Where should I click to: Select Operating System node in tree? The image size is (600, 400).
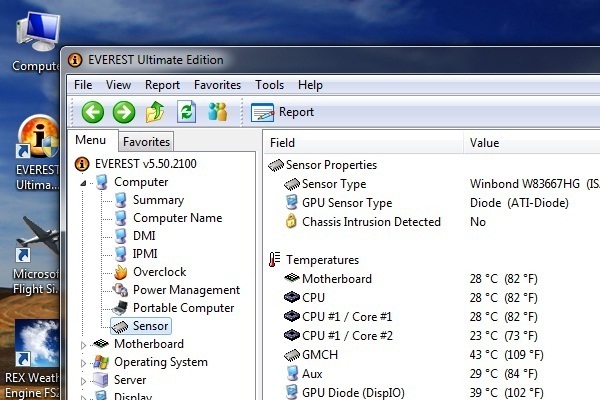pyautogui.click(x=151, y=362)
